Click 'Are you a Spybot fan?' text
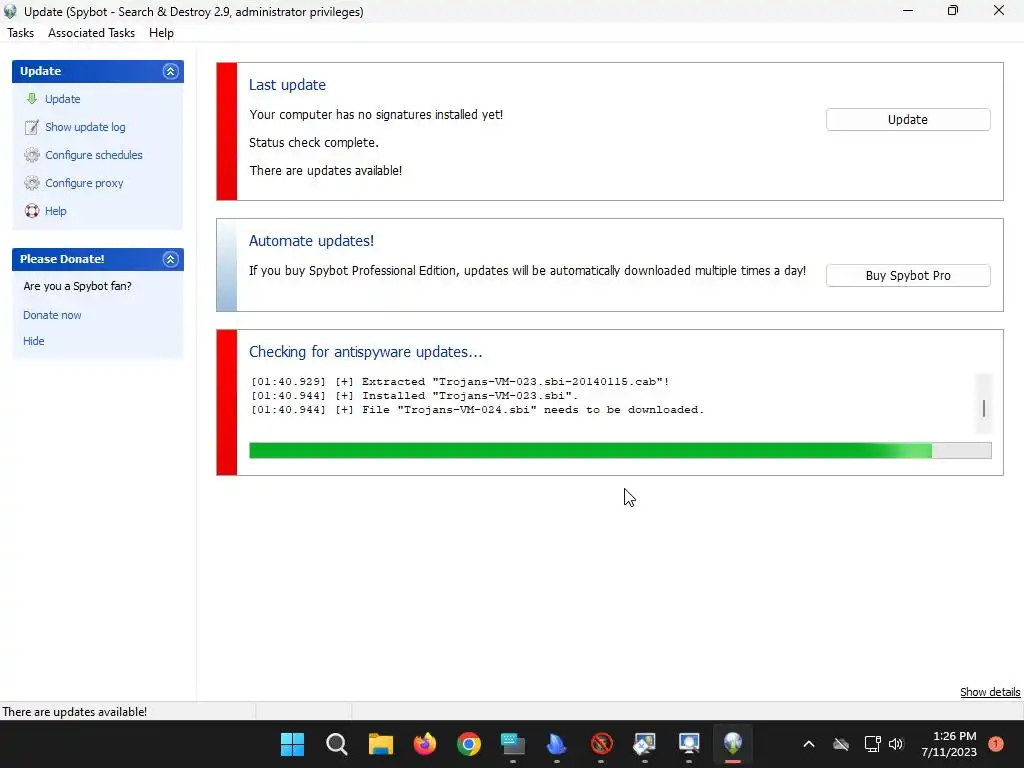 (77, 286)
